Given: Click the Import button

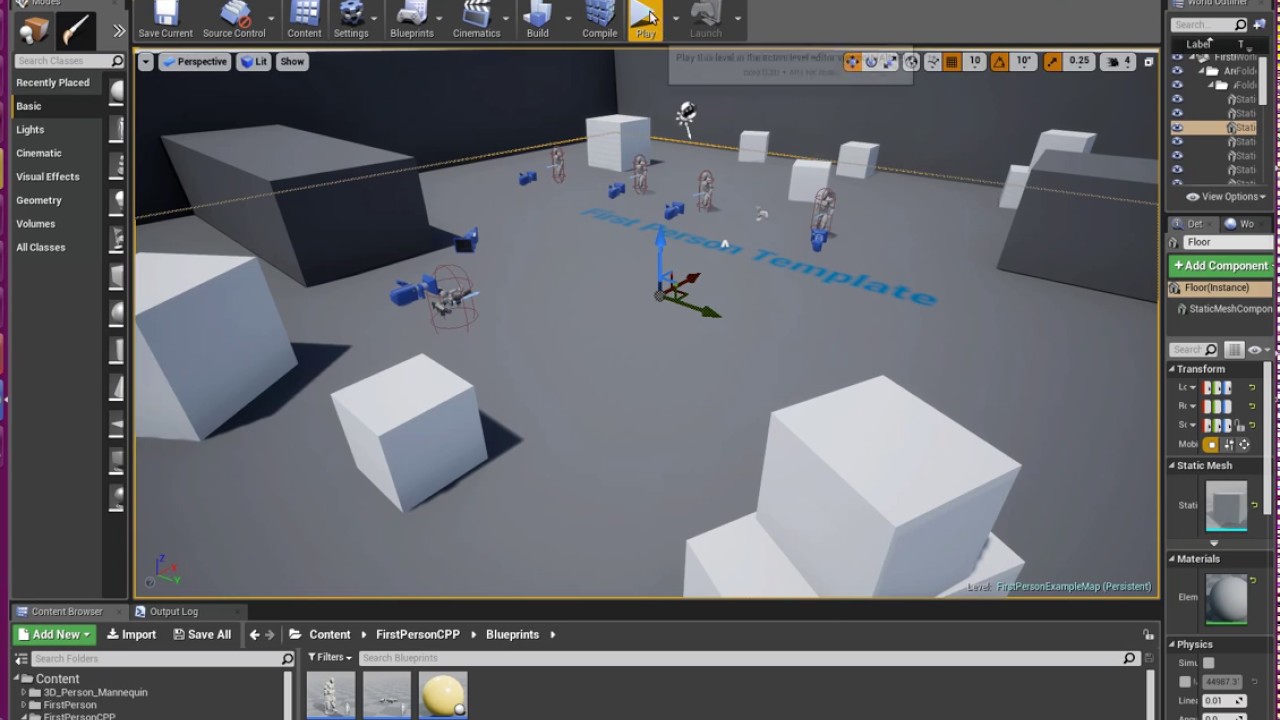Looking at the screenshot, I should click(132, 634).
